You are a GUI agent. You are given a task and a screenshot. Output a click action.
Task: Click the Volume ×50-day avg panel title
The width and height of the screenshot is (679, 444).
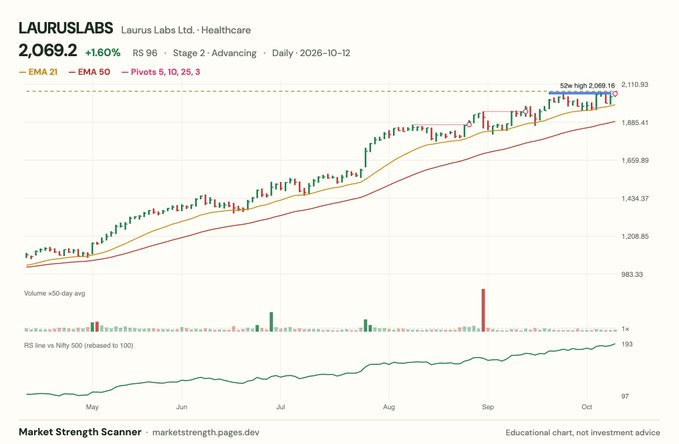[55, 293]
